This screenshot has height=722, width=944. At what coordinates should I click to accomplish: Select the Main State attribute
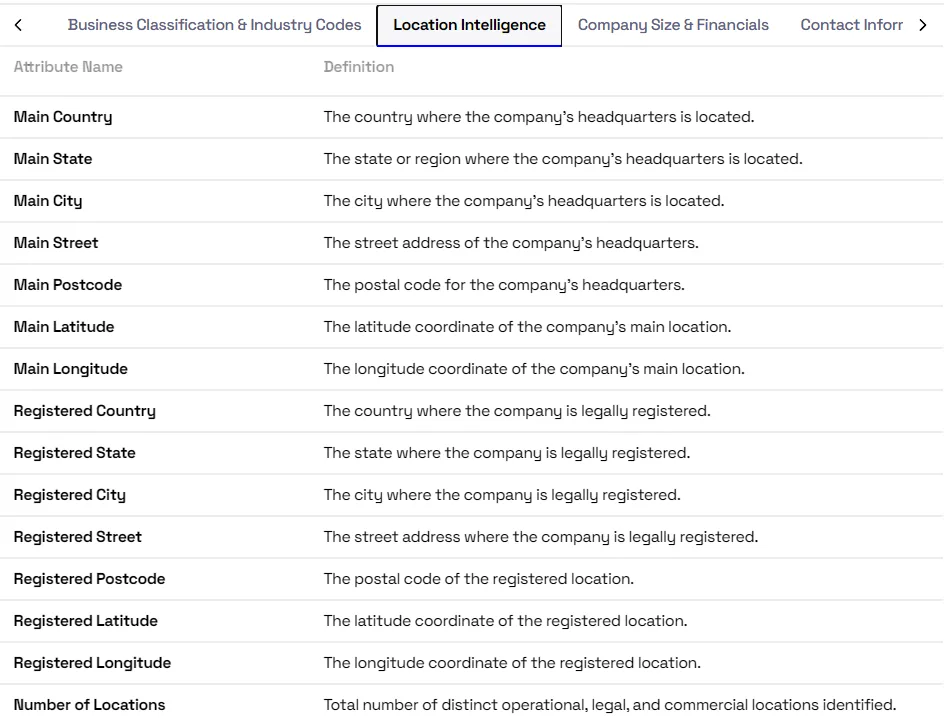click(x=53, y=159)
